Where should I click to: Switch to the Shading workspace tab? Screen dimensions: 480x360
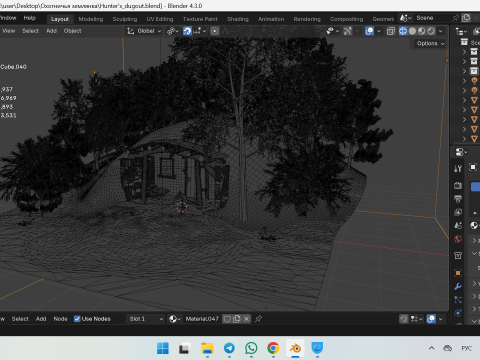click(x=238, y=19)
